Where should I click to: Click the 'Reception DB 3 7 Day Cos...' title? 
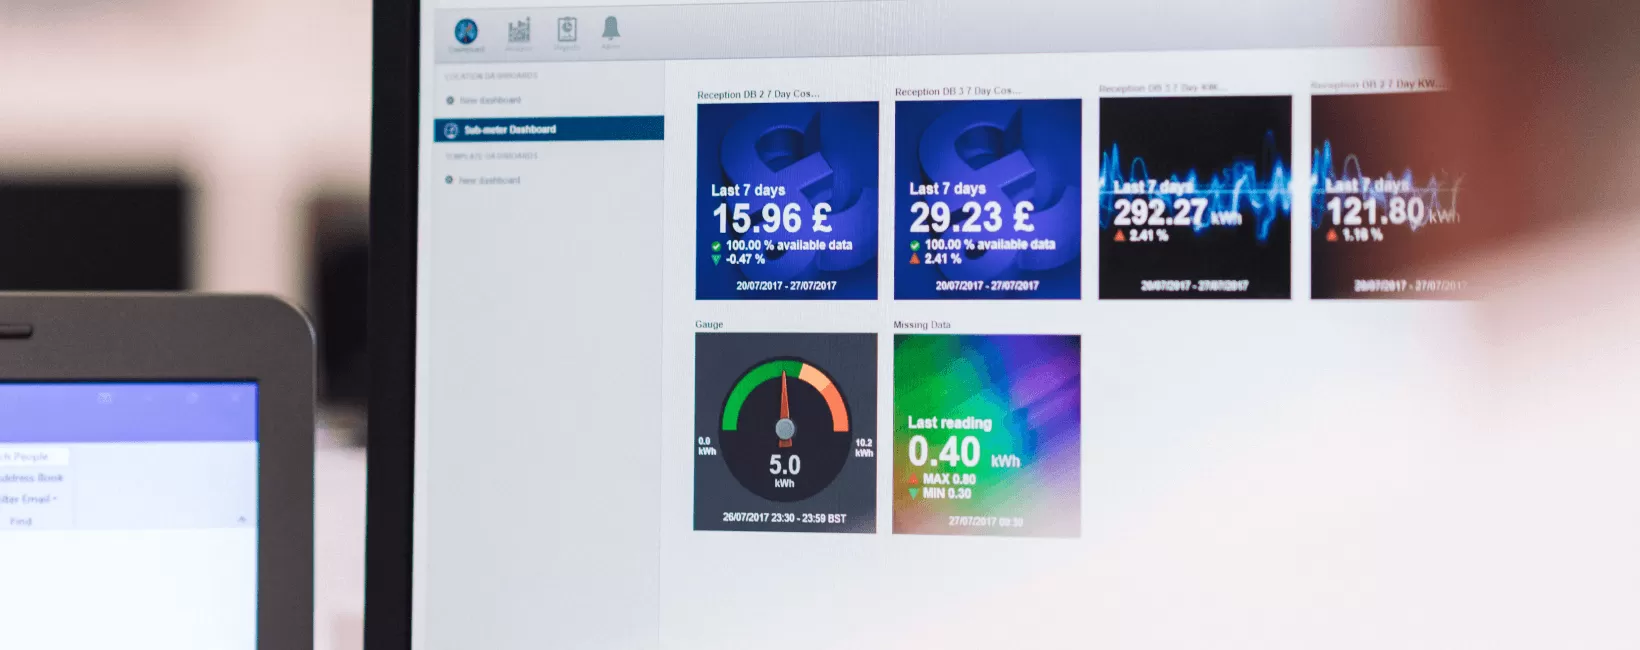point(957,91)
